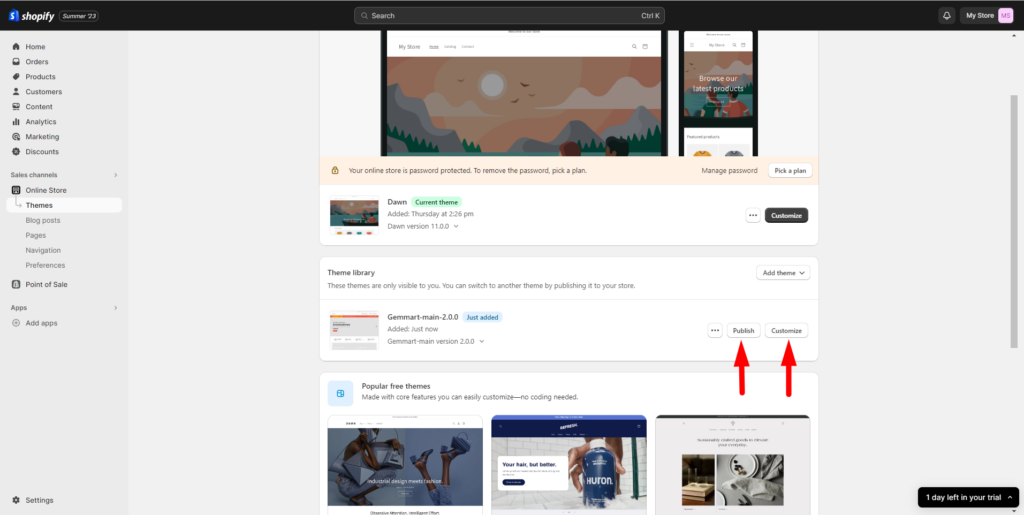Screen dimensions: 1024x515
Task: Open the notifications bell
Action: click(x=946, y=16)
